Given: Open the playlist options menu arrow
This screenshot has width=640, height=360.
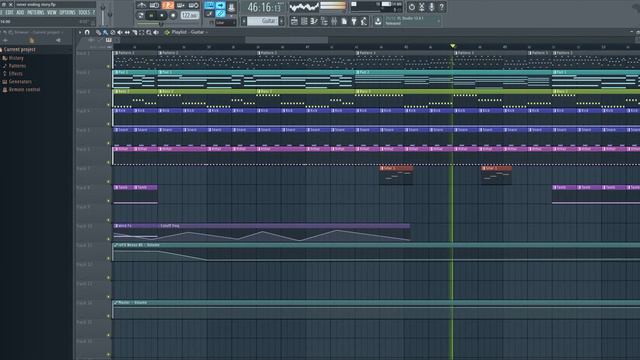Looking at the screenshot, I should pyautogui.click(x=80, y=32).
